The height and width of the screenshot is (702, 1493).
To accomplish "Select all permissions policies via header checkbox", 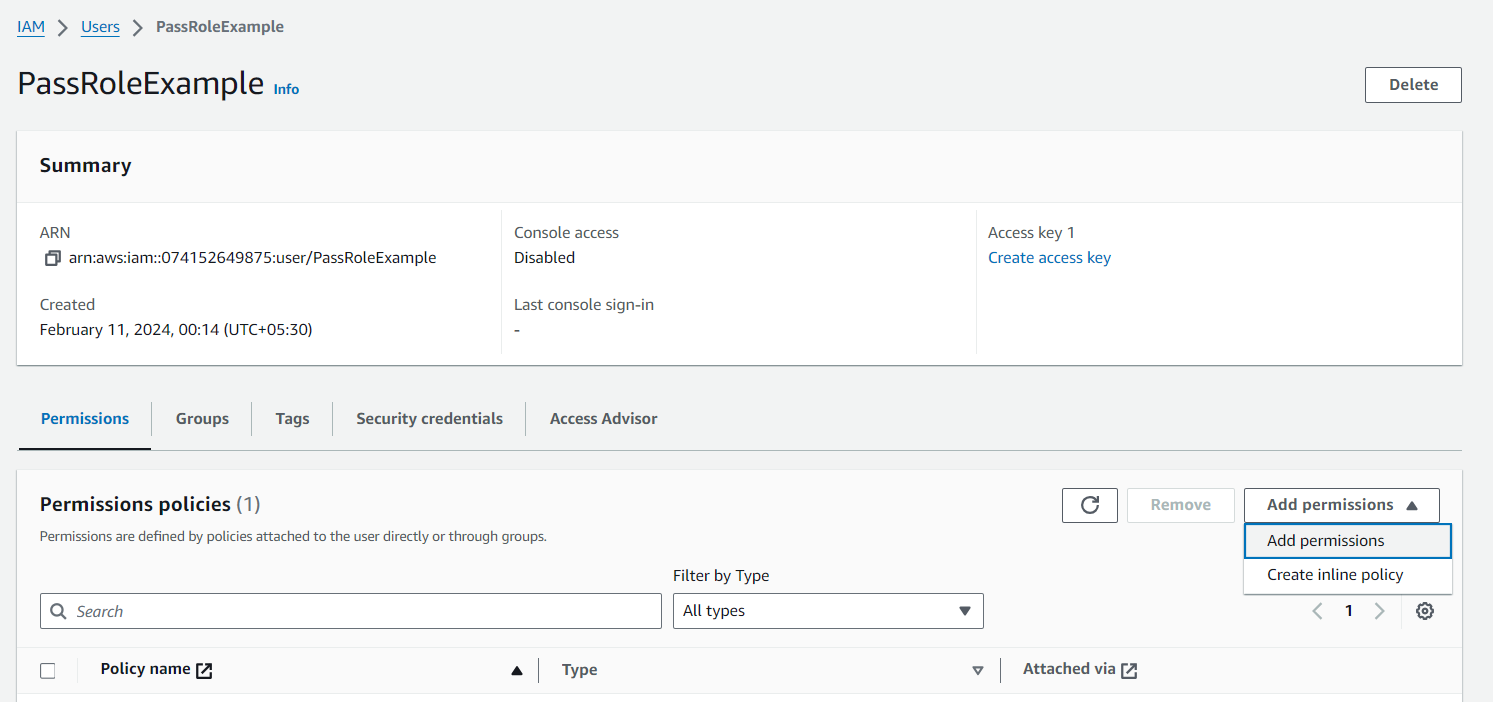I will pos(47,670).
